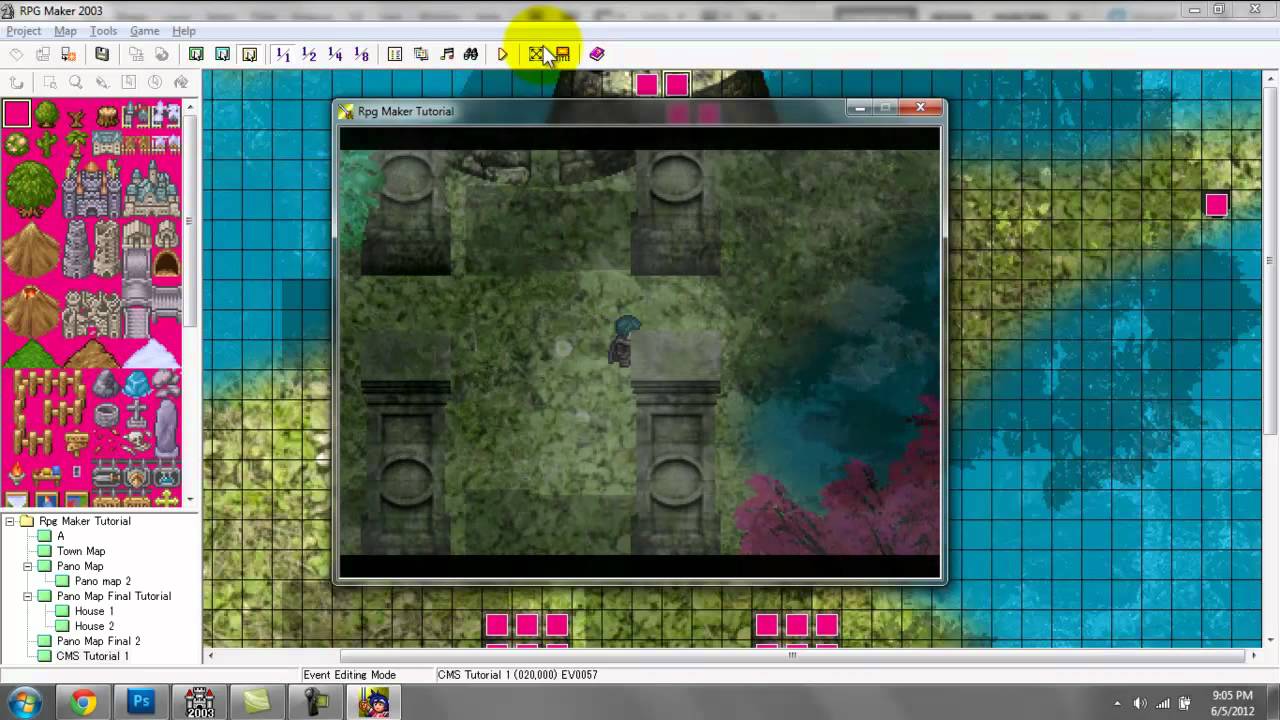Screen dimensions: 1280x720
Task: Collapse the Pano Map tree node
Action: (28, 566)
